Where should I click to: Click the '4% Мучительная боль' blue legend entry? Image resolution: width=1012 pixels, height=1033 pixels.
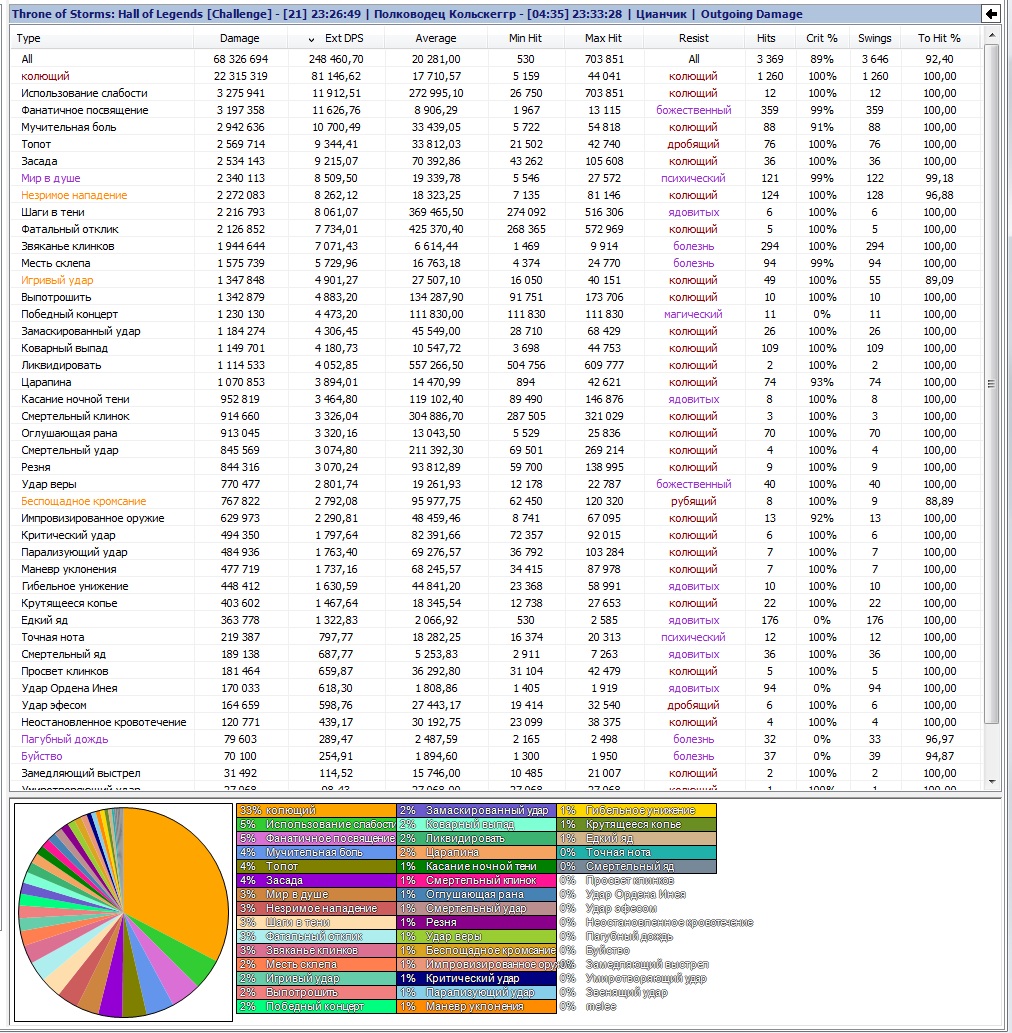click(x=316, y=852)
